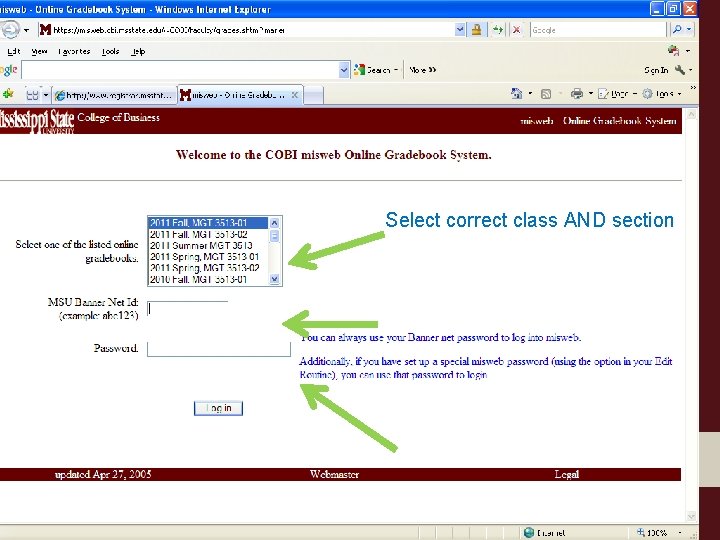Open the address bar history dropdown
This screenshot has width=720, height=540.
[460, 30]
